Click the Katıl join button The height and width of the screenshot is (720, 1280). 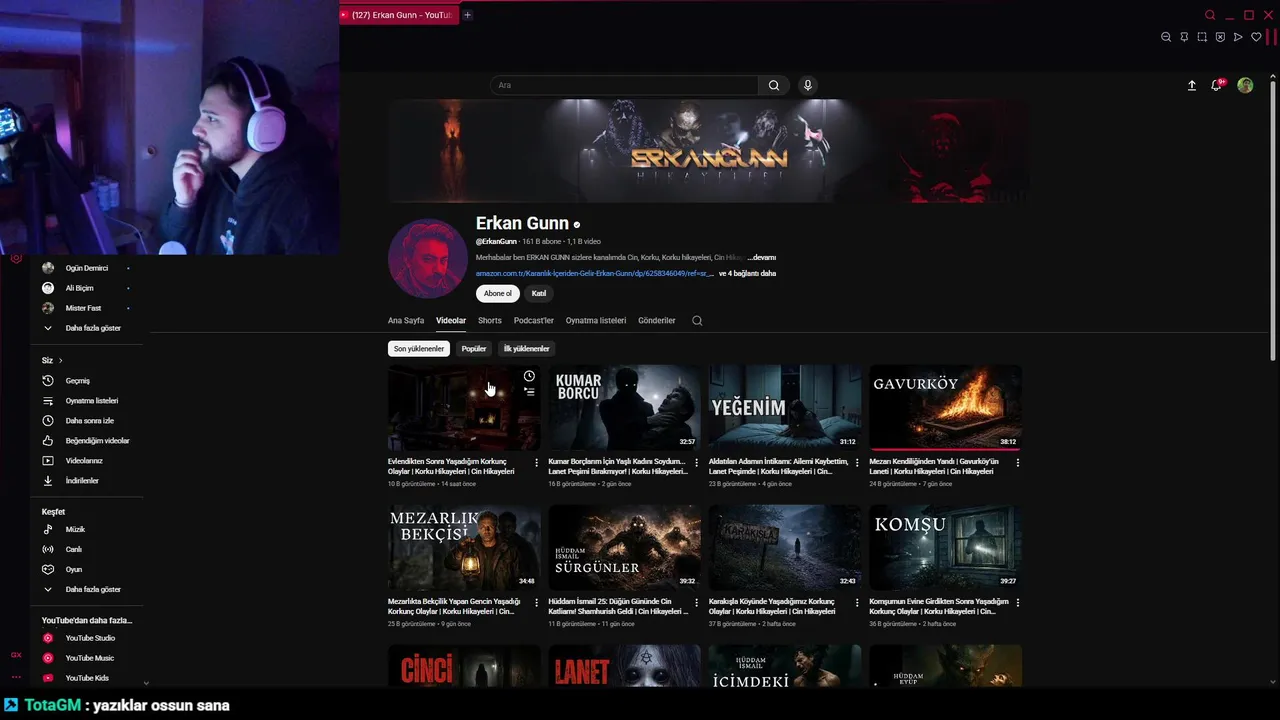[539, 294]
